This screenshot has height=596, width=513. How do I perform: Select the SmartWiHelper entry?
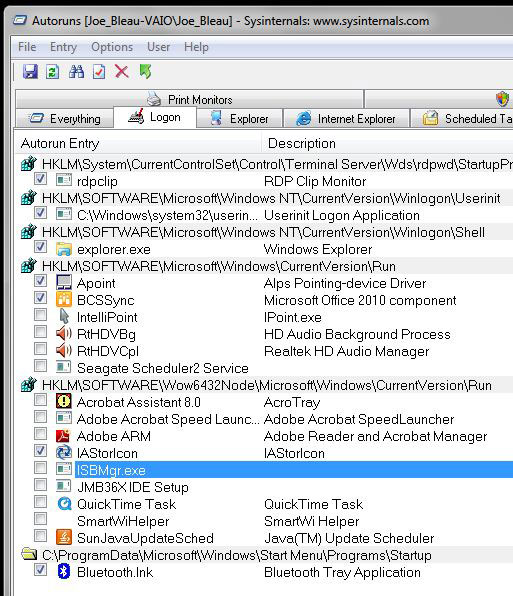[x=123, y=521]
